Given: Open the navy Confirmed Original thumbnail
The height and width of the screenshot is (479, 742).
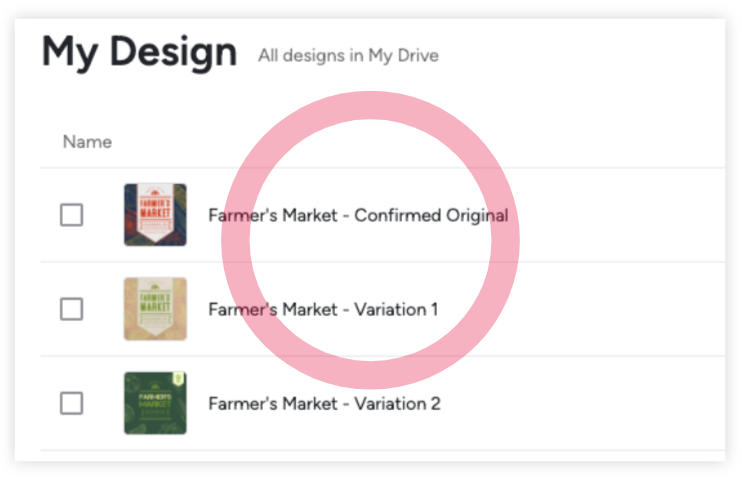Looking at the screenshot, I should point(155,215).
